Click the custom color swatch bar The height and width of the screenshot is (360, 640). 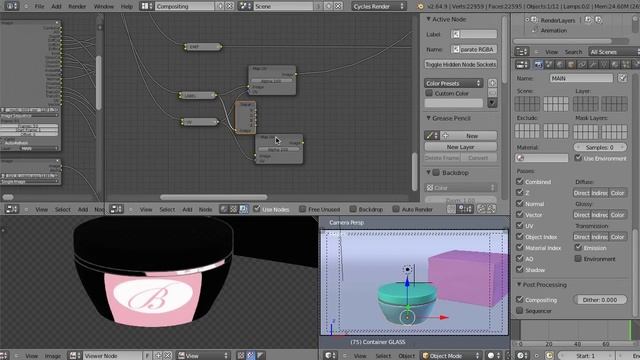[453, 103]
